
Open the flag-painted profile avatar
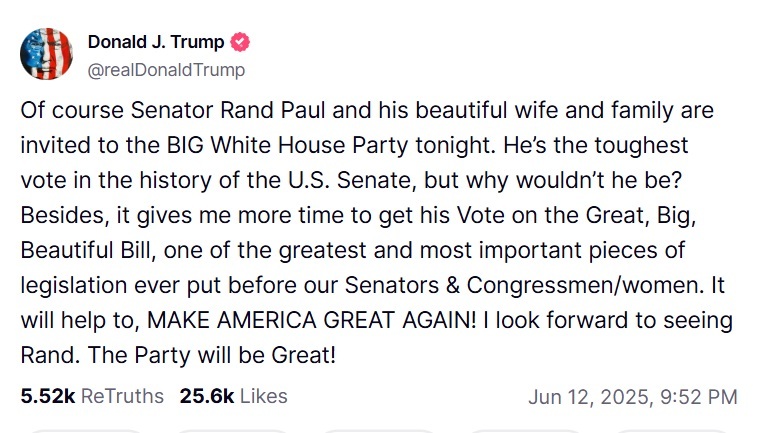[46, 54]
